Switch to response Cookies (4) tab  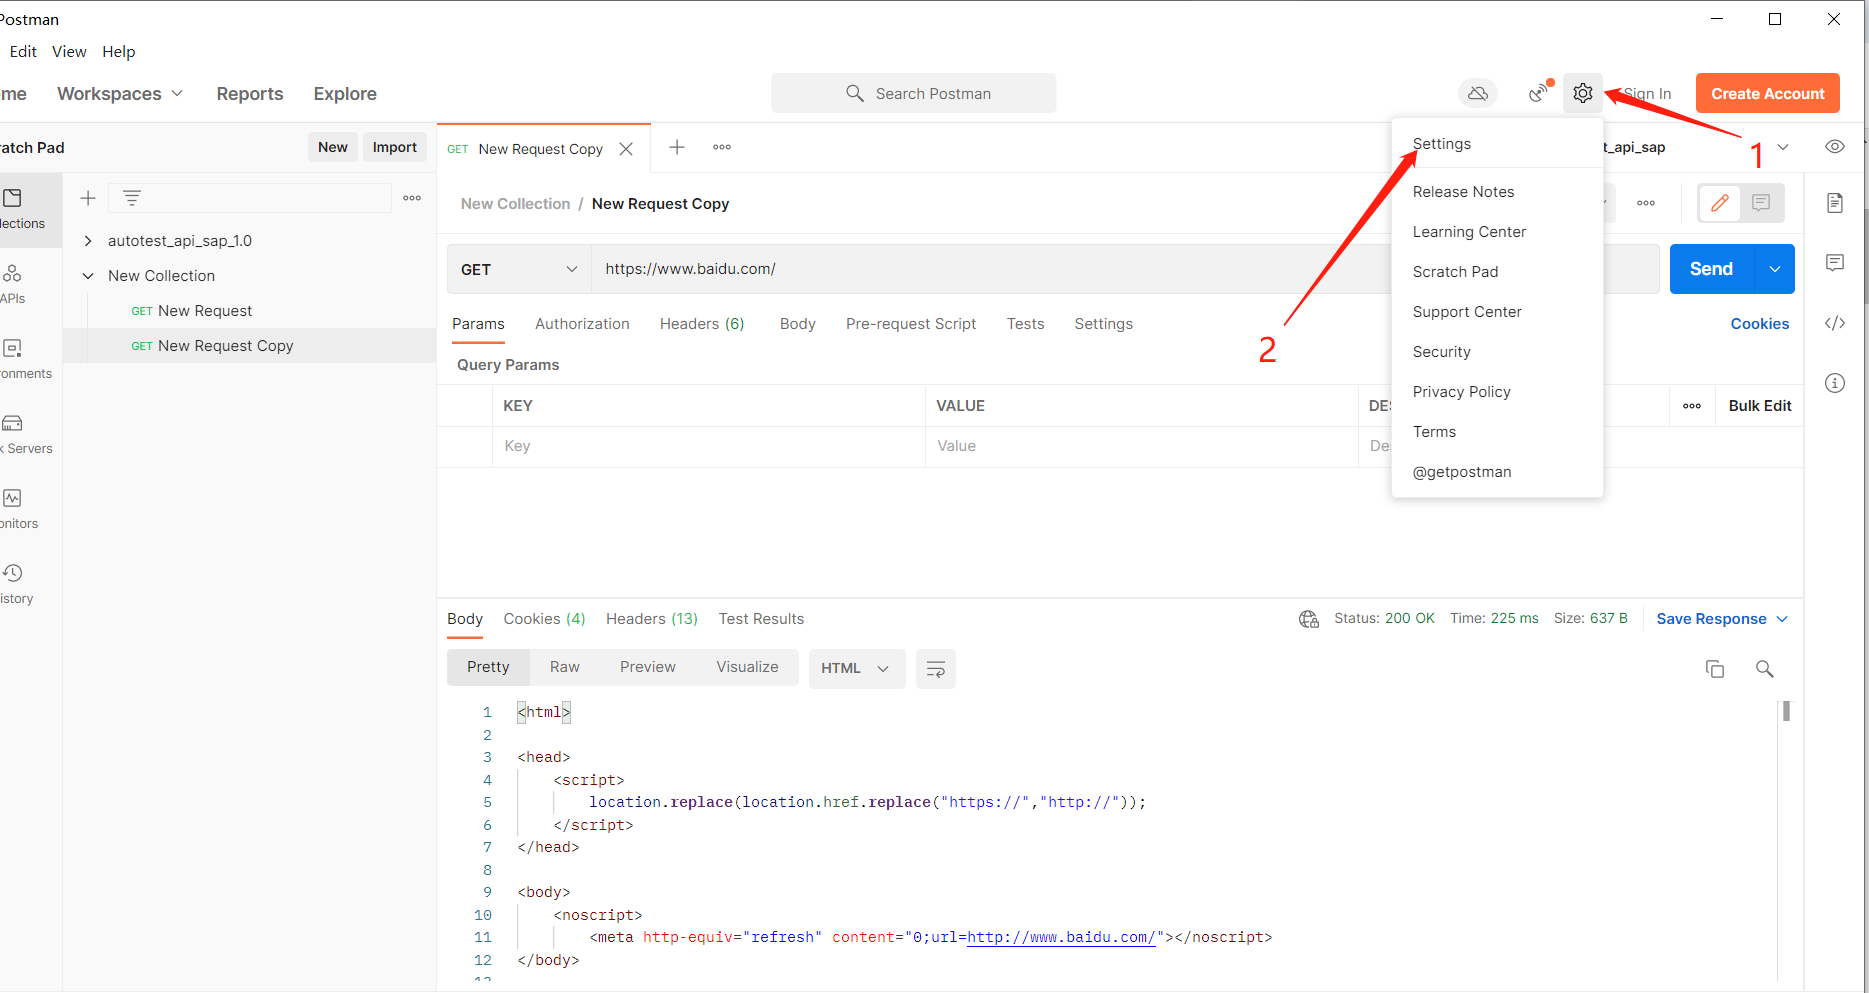tap(544, 619)
